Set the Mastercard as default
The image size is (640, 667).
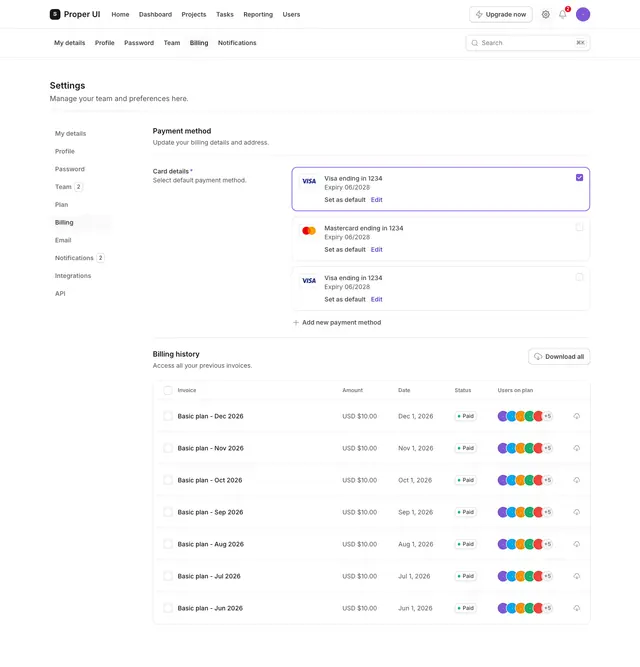[345, 250]
